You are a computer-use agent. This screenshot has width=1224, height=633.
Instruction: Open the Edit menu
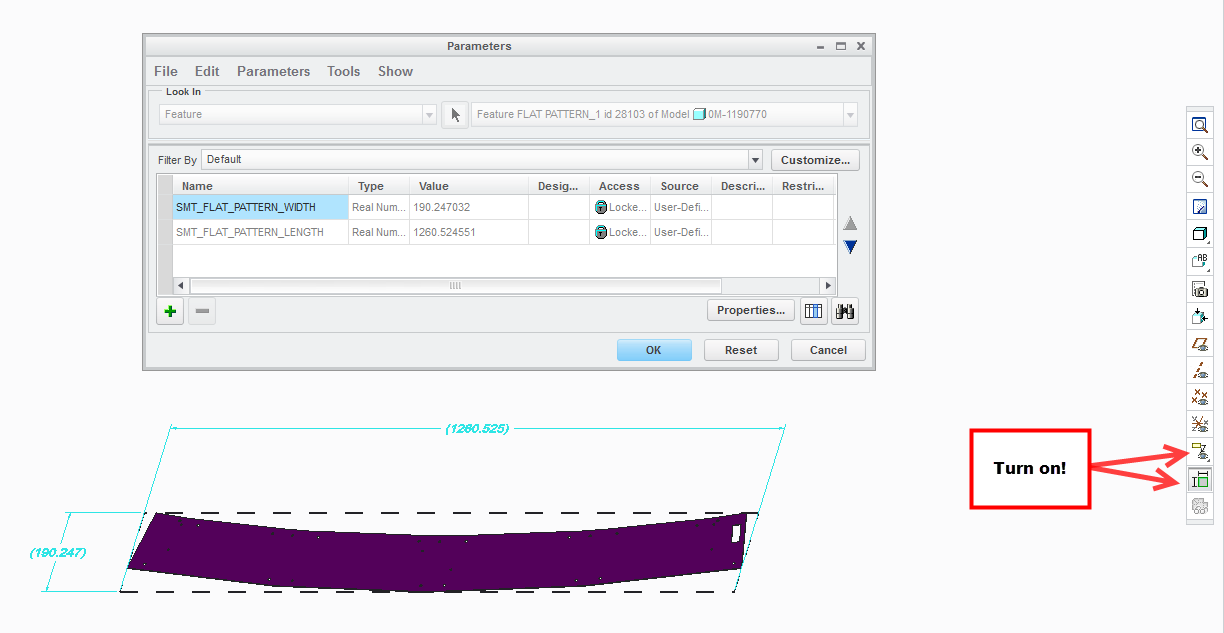tap(207, 71)
